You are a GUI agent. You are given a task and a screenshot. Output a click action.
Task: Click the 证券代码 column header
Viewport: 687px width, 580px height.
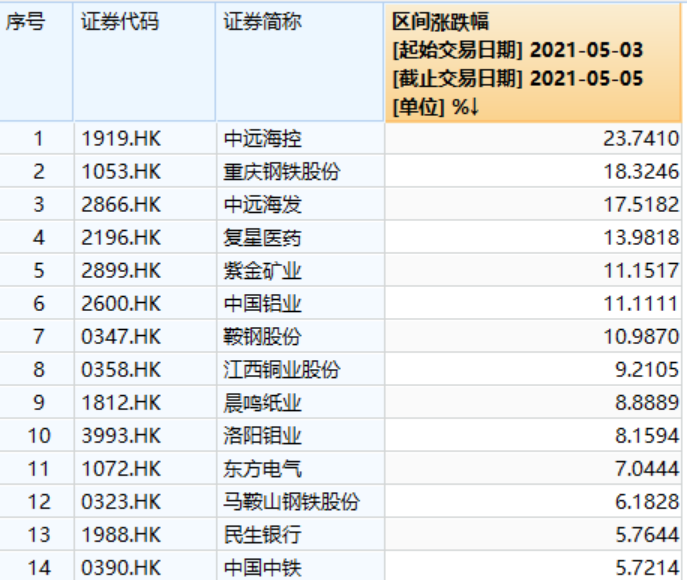[x=144, y=62]
